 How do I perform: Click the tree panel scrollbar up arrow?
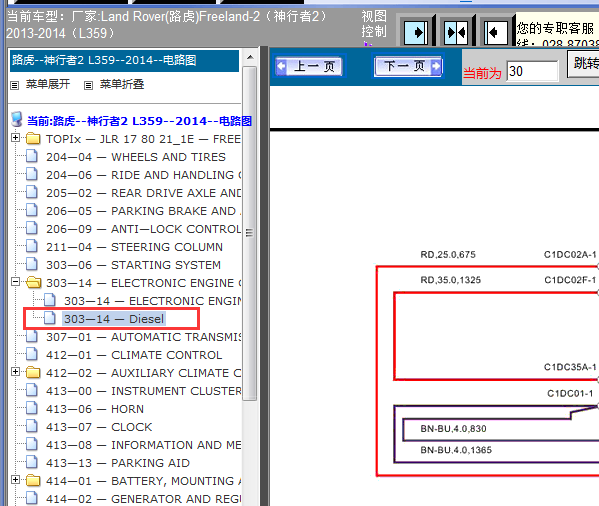click(x=250, y=57)
